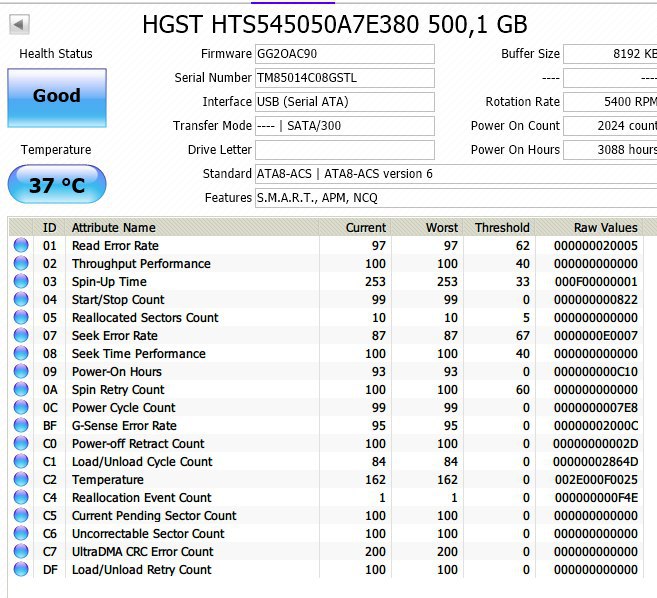Click the status orb for Reallocated Sectors Count
The height and width of the screenshot is (598, 657).
pyautogui.click(x=21, y=317)
